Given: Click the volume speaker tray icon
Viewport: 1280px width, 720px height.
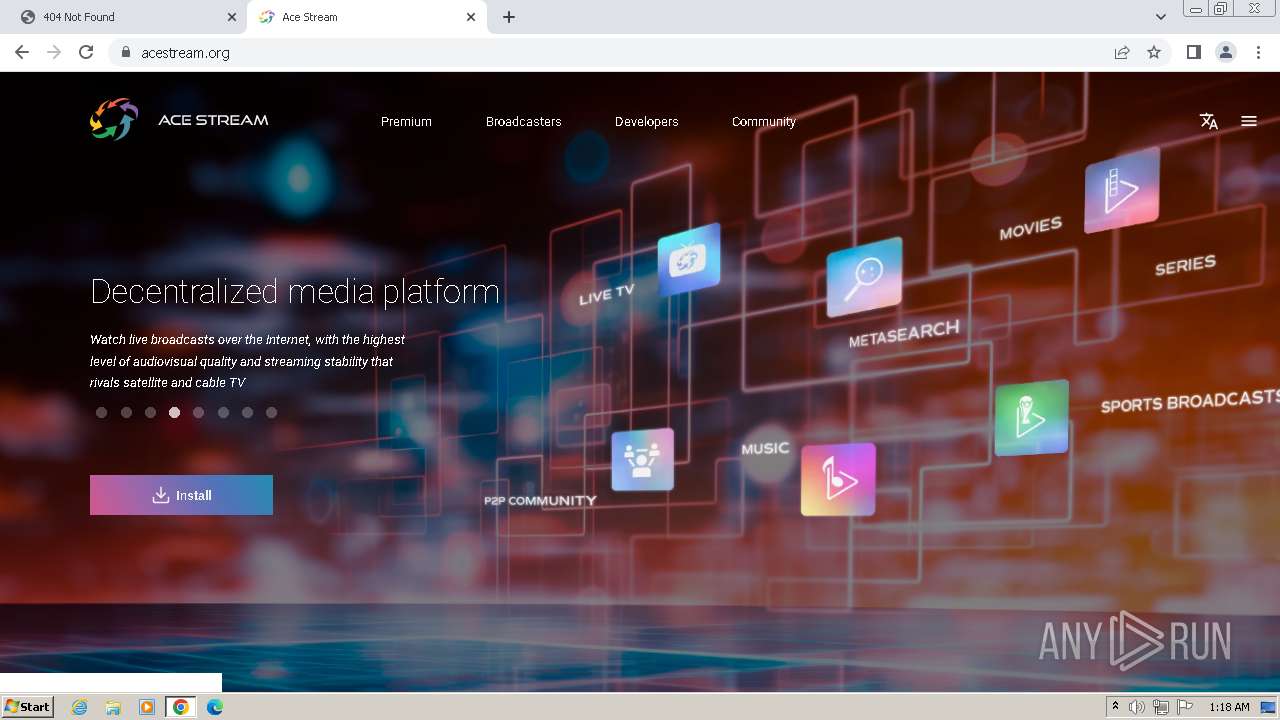Looking at the screenshot, I should 1137,707.
